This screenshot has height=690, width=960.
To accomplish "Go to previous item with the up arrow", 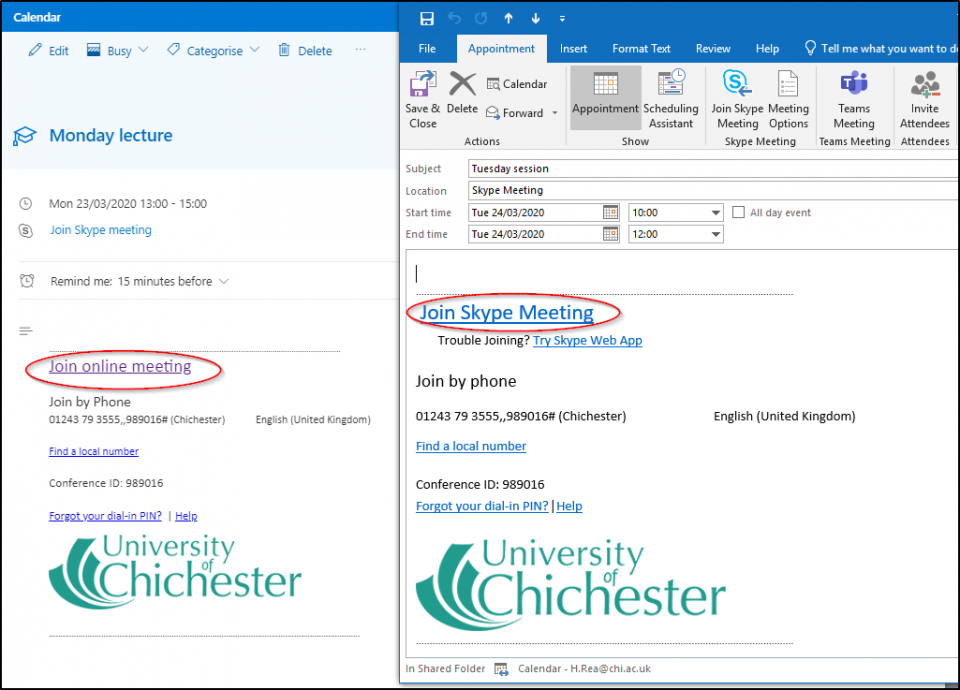I will coord(508,18).
